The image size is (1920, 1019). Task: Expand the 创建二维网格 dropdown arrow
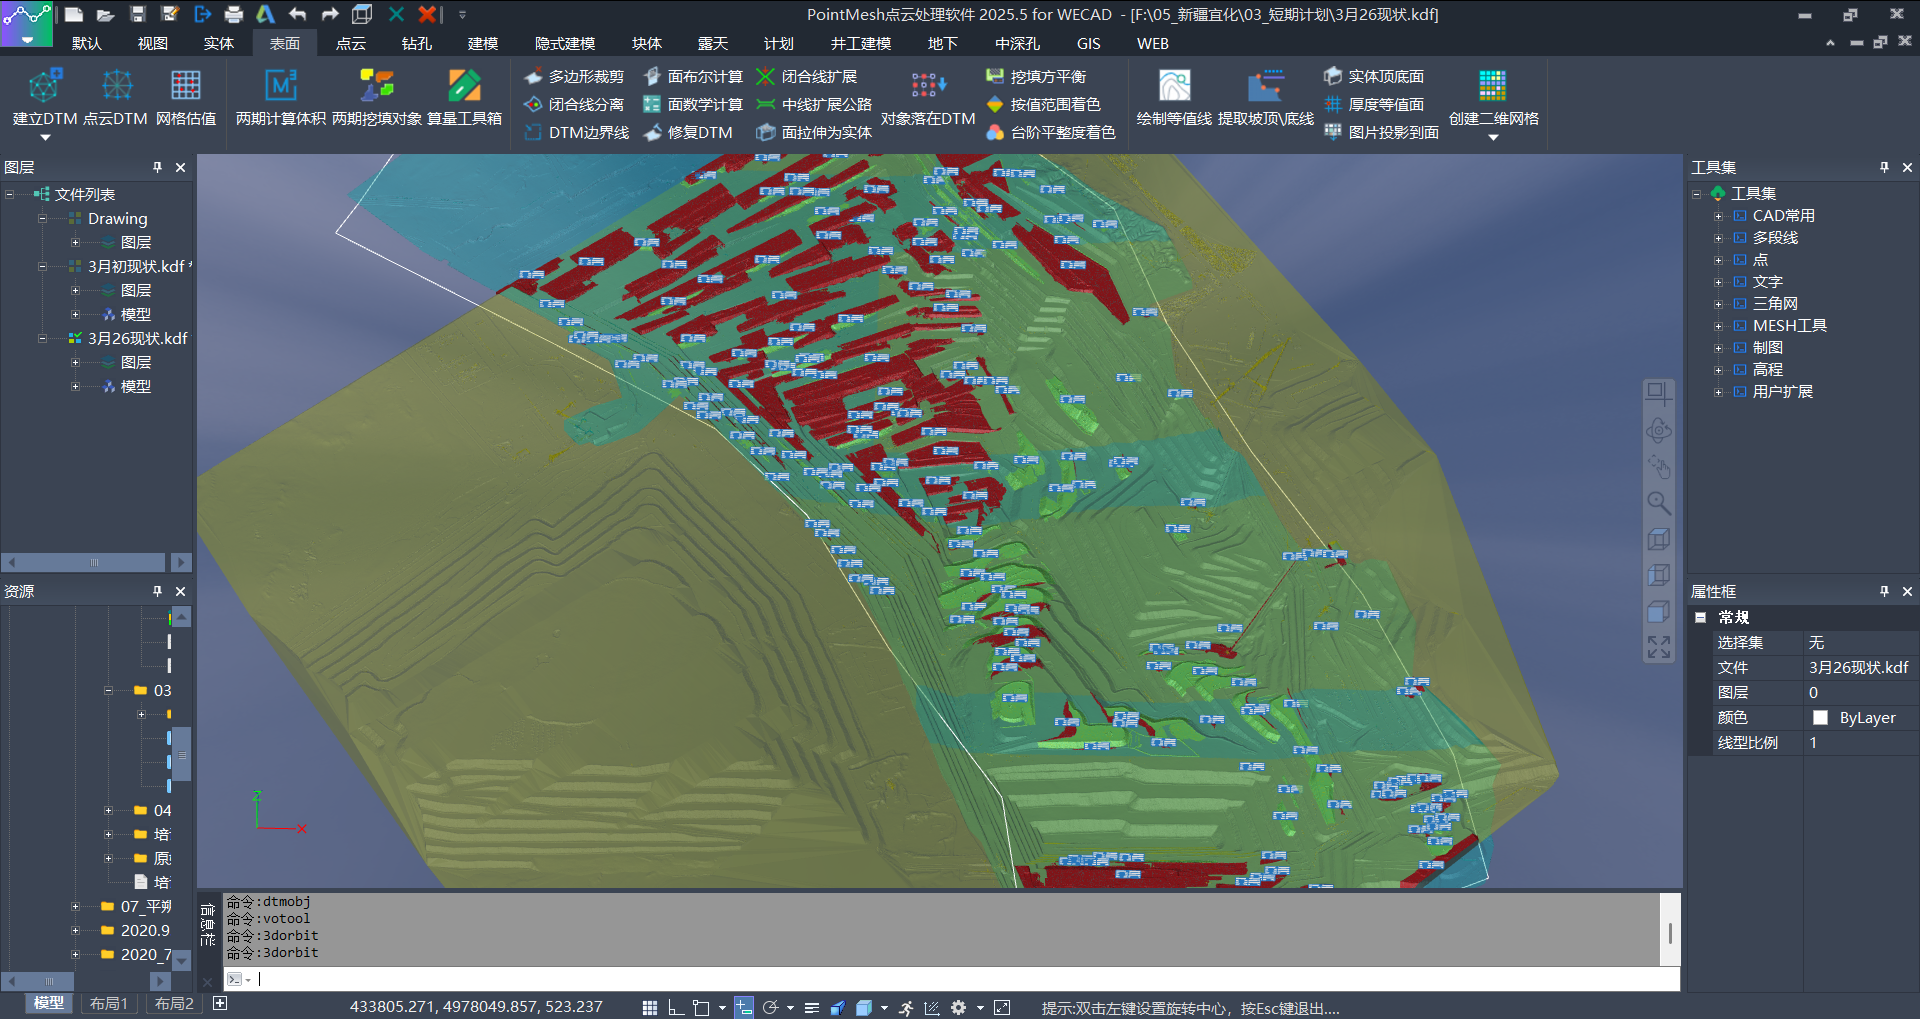pyautogui.click(x=1493, y=138)
